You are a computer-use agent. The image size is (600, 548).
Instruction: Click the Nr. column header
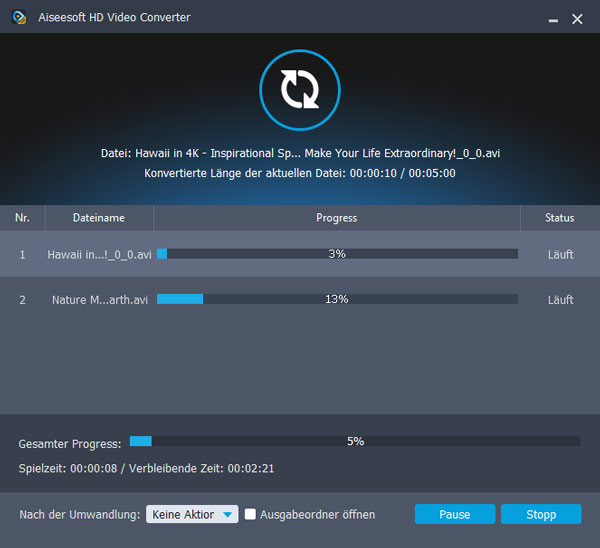(22, 218)
